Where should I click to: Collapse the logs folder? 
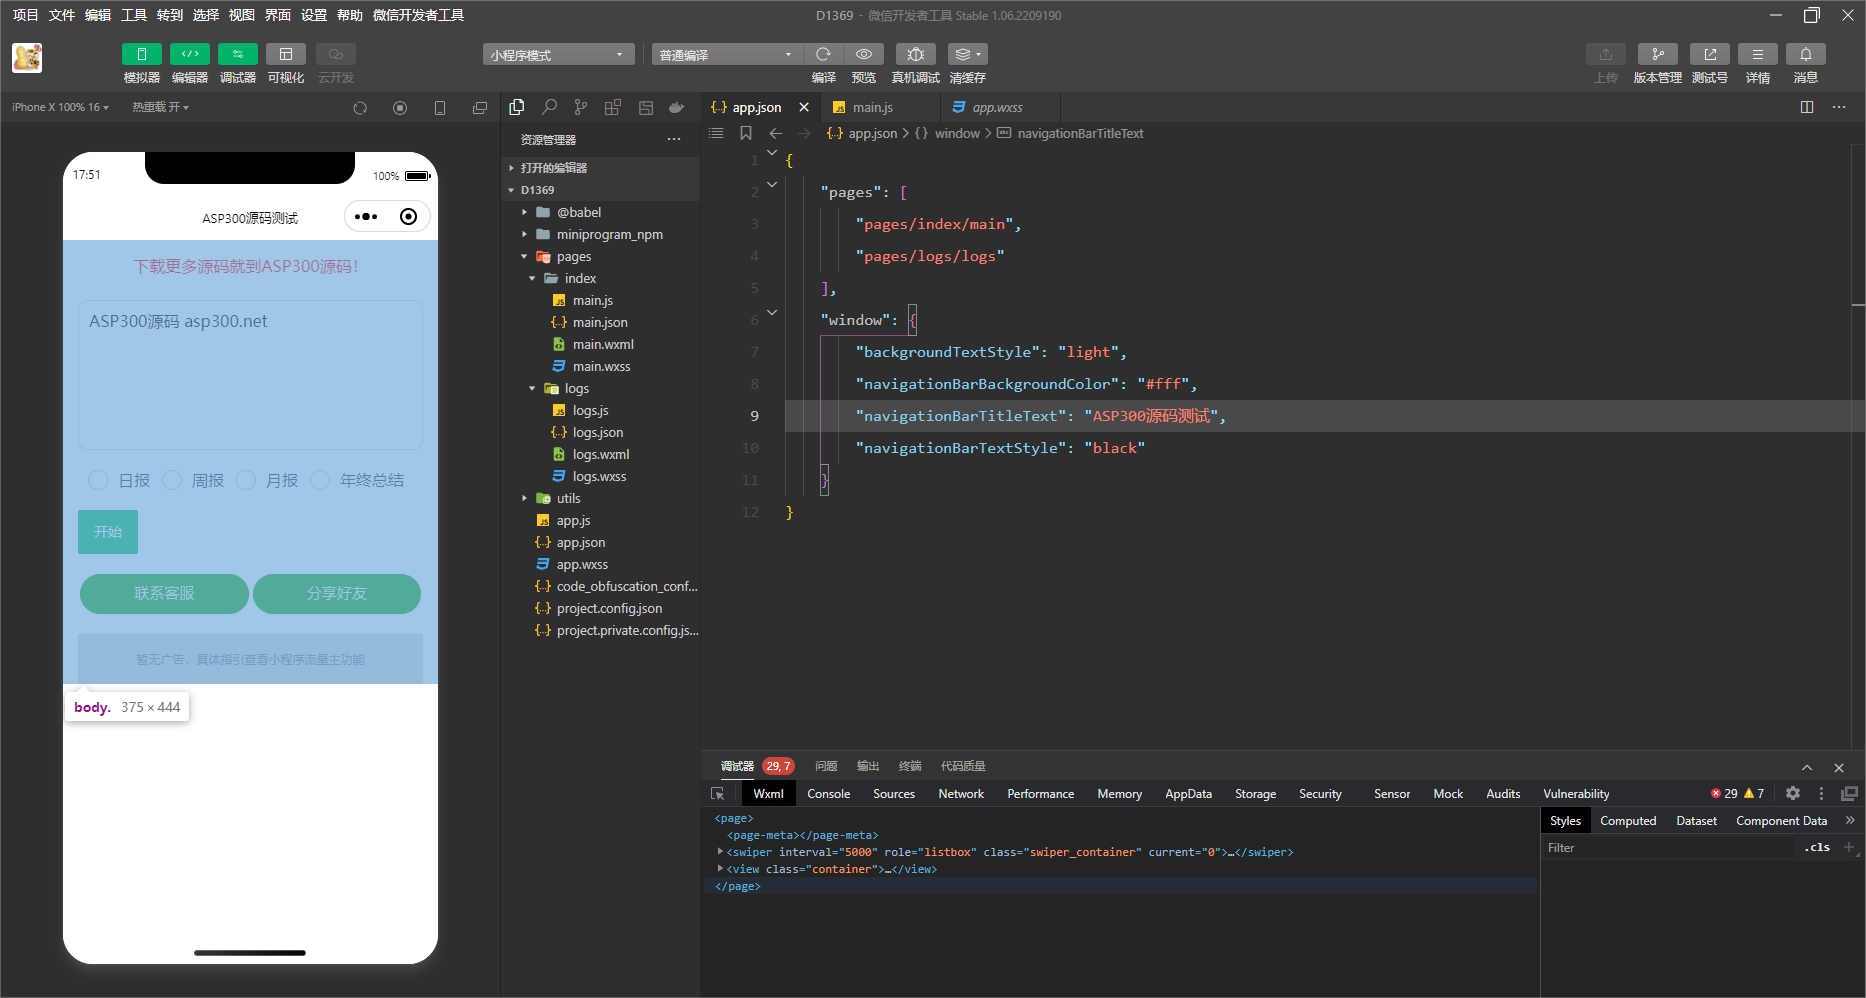click(x=532, y=388)
